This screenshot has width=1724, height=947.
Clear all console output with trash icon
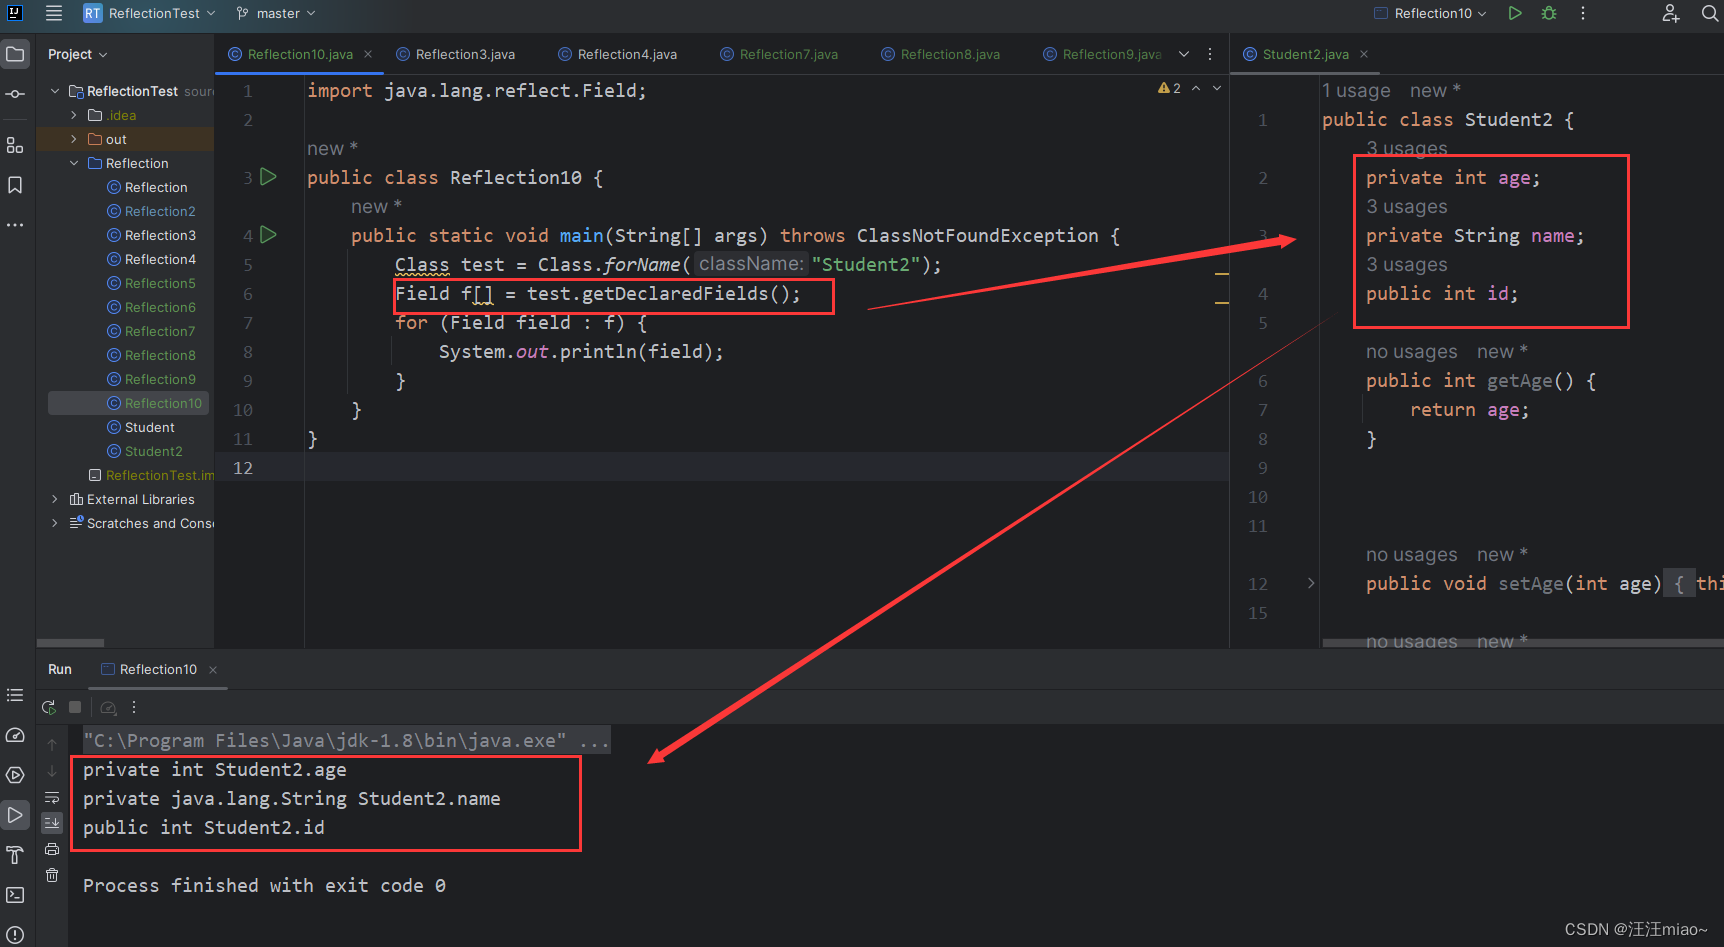(52, 875)
